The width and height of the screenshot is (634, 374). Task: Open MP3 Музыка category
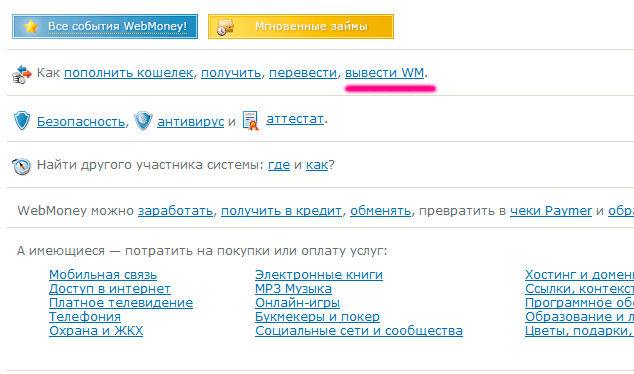(293, 289)
